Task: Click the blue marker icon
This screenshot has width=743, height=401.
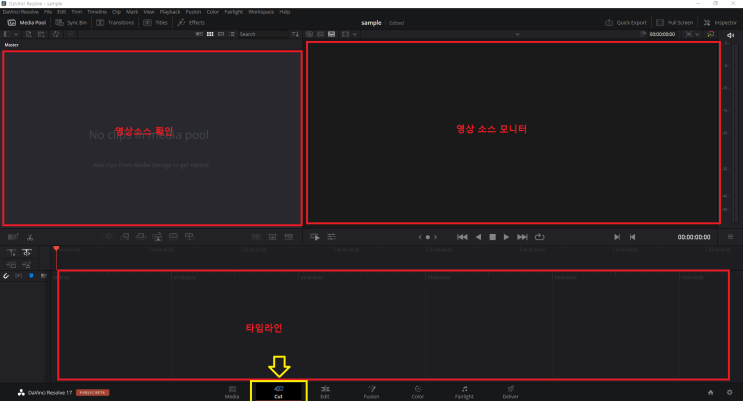Action: [x=31, y=275]
